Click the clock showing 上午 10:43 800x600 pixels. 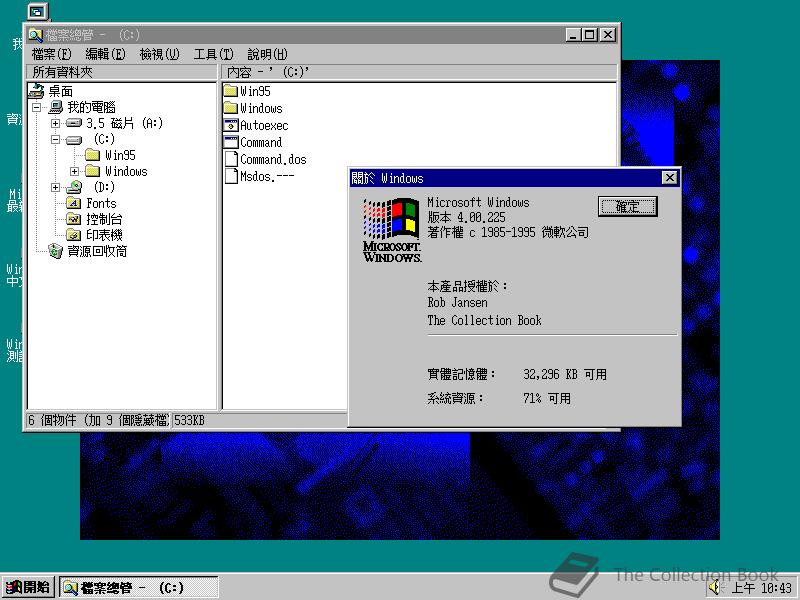762,588
